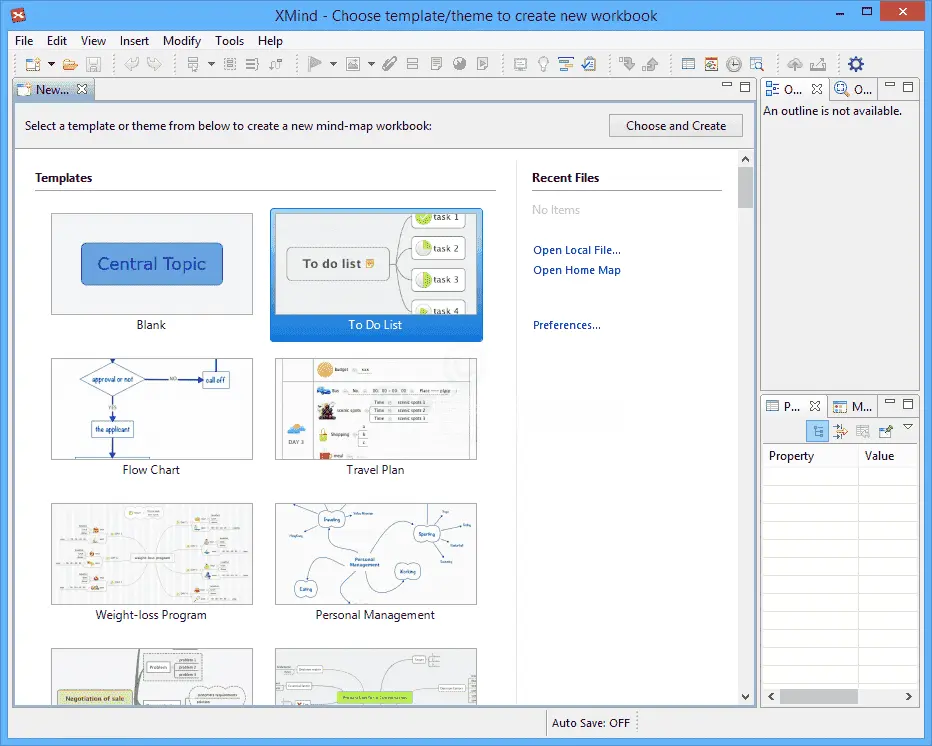
Task: Click the Audio Note play icon
Action: pyautogui.click(x=483, y=64)
